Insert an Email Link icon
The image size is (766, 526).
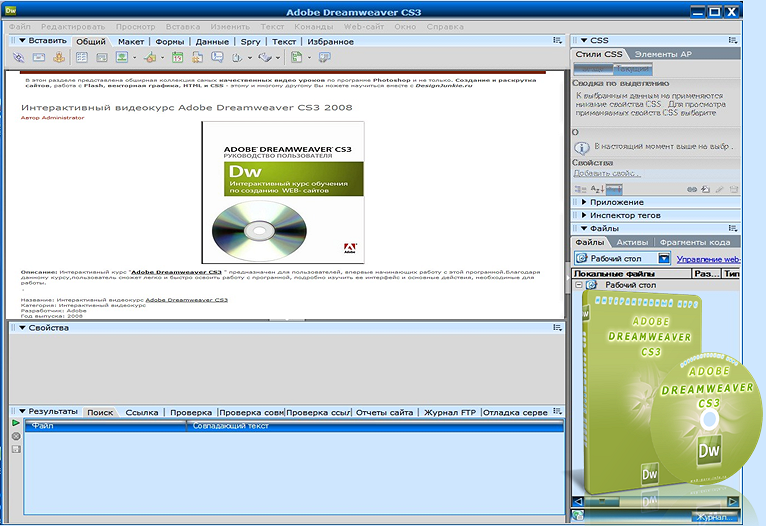[x=39, y=58]
